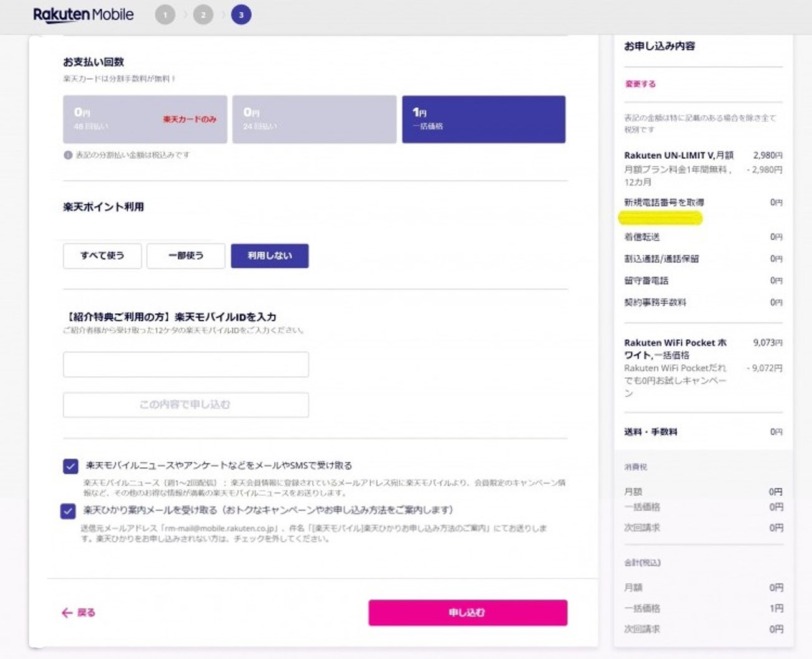Click the Rakuten WiFi Pocket ホワイト text
The image size is (812, 659).
(x=675, y=349)
